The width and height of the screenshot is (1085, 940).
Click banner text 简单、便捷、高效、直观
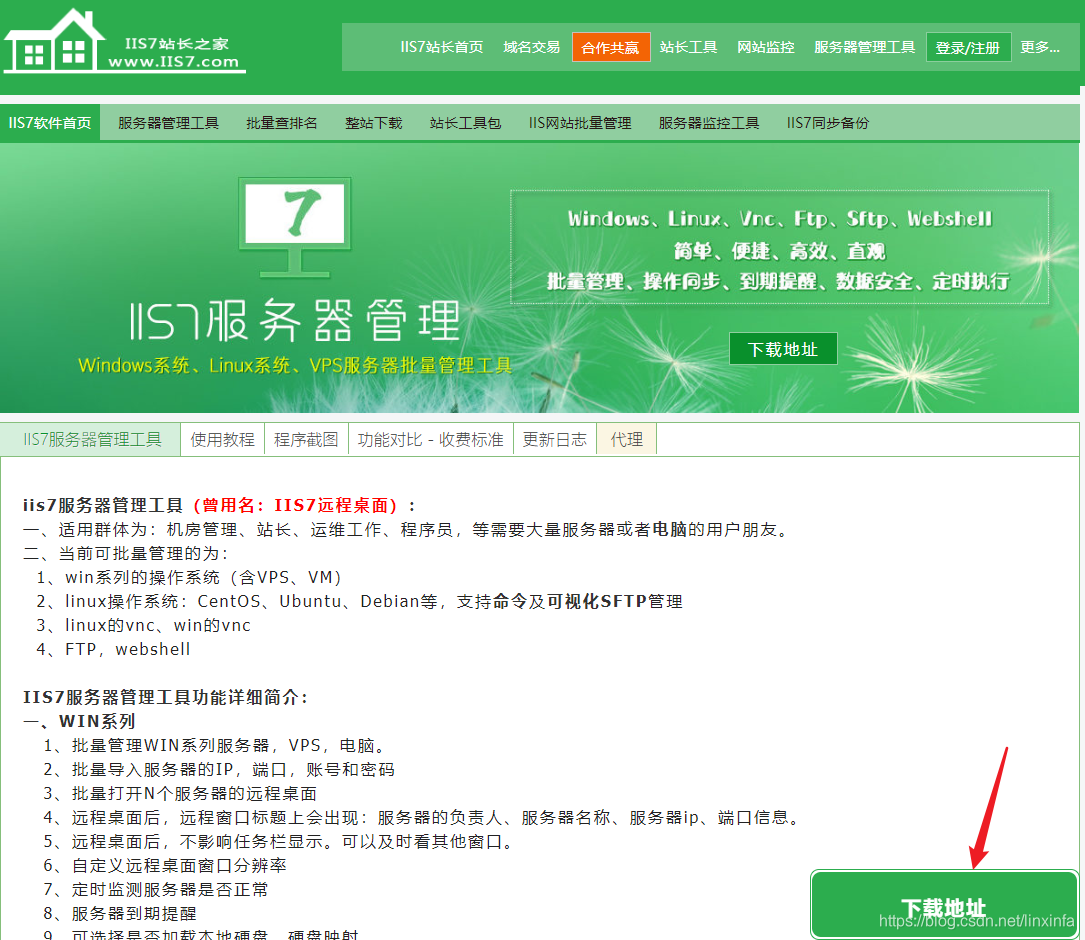(780, 251)
